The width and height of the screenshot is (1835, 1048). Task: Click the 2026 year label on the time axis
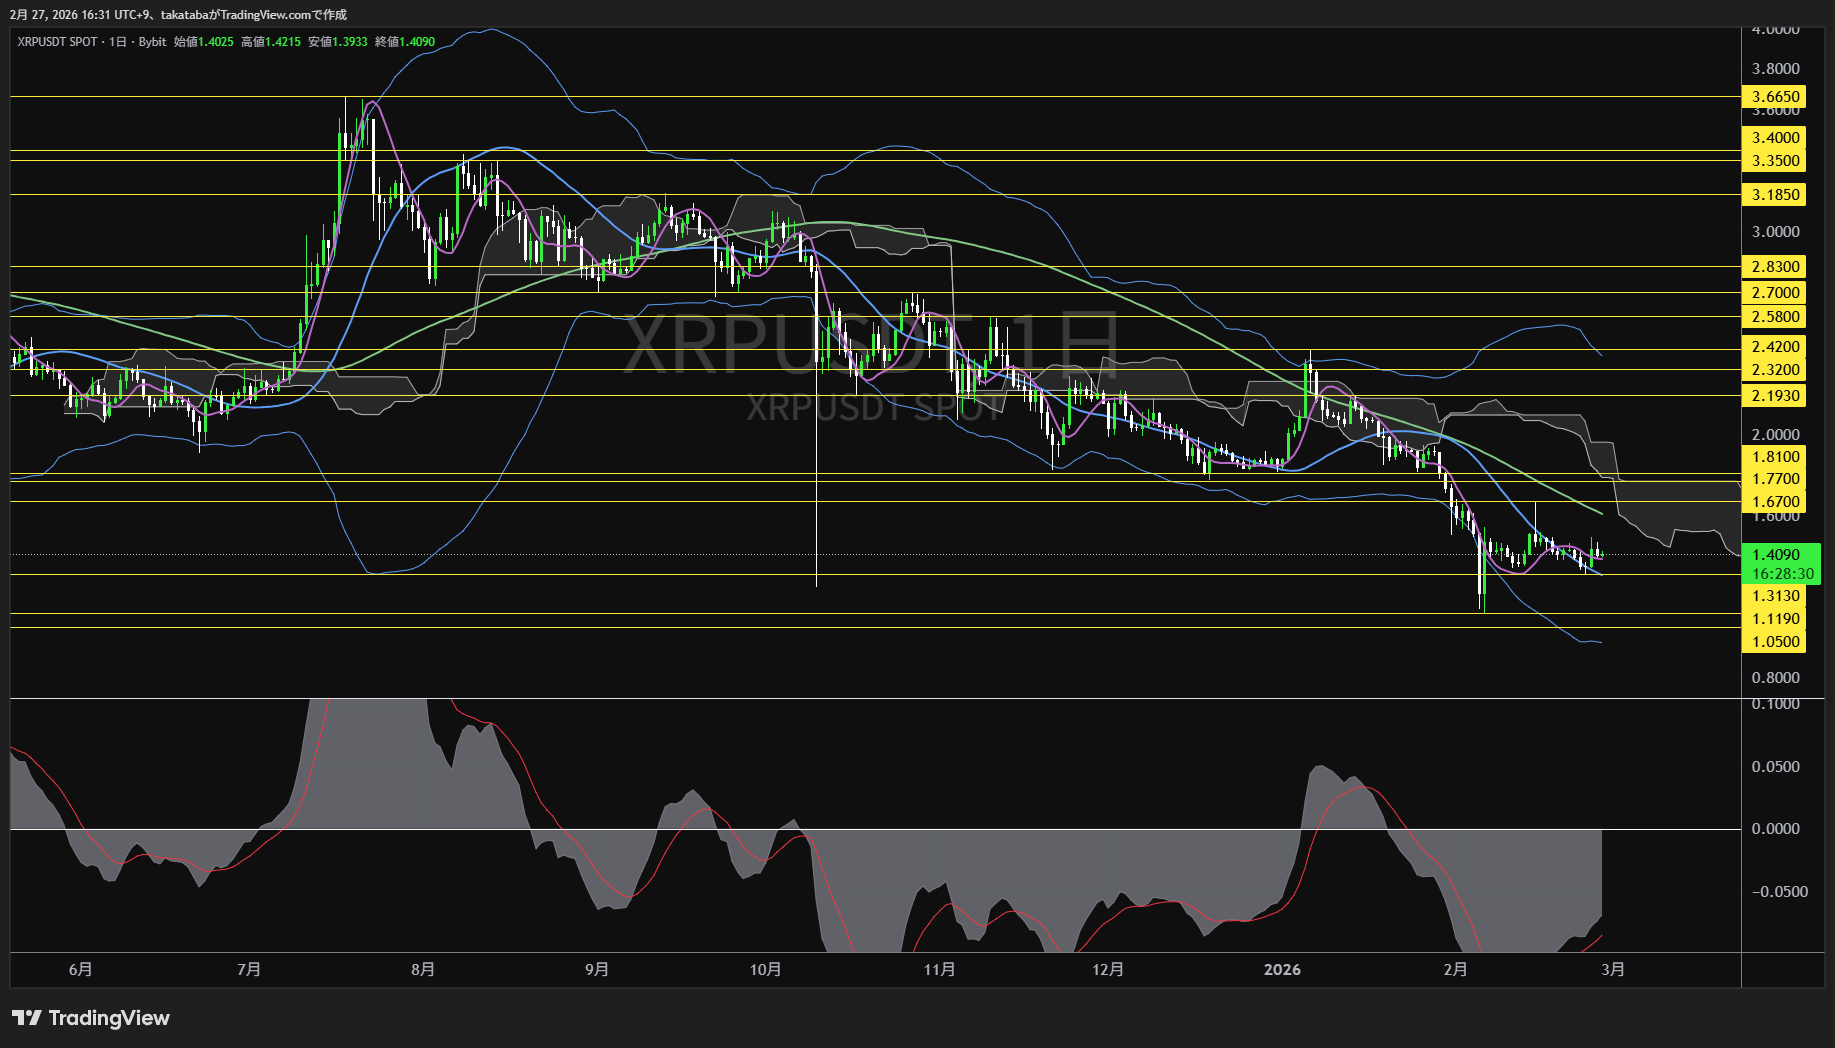[x=1283, y=970]
